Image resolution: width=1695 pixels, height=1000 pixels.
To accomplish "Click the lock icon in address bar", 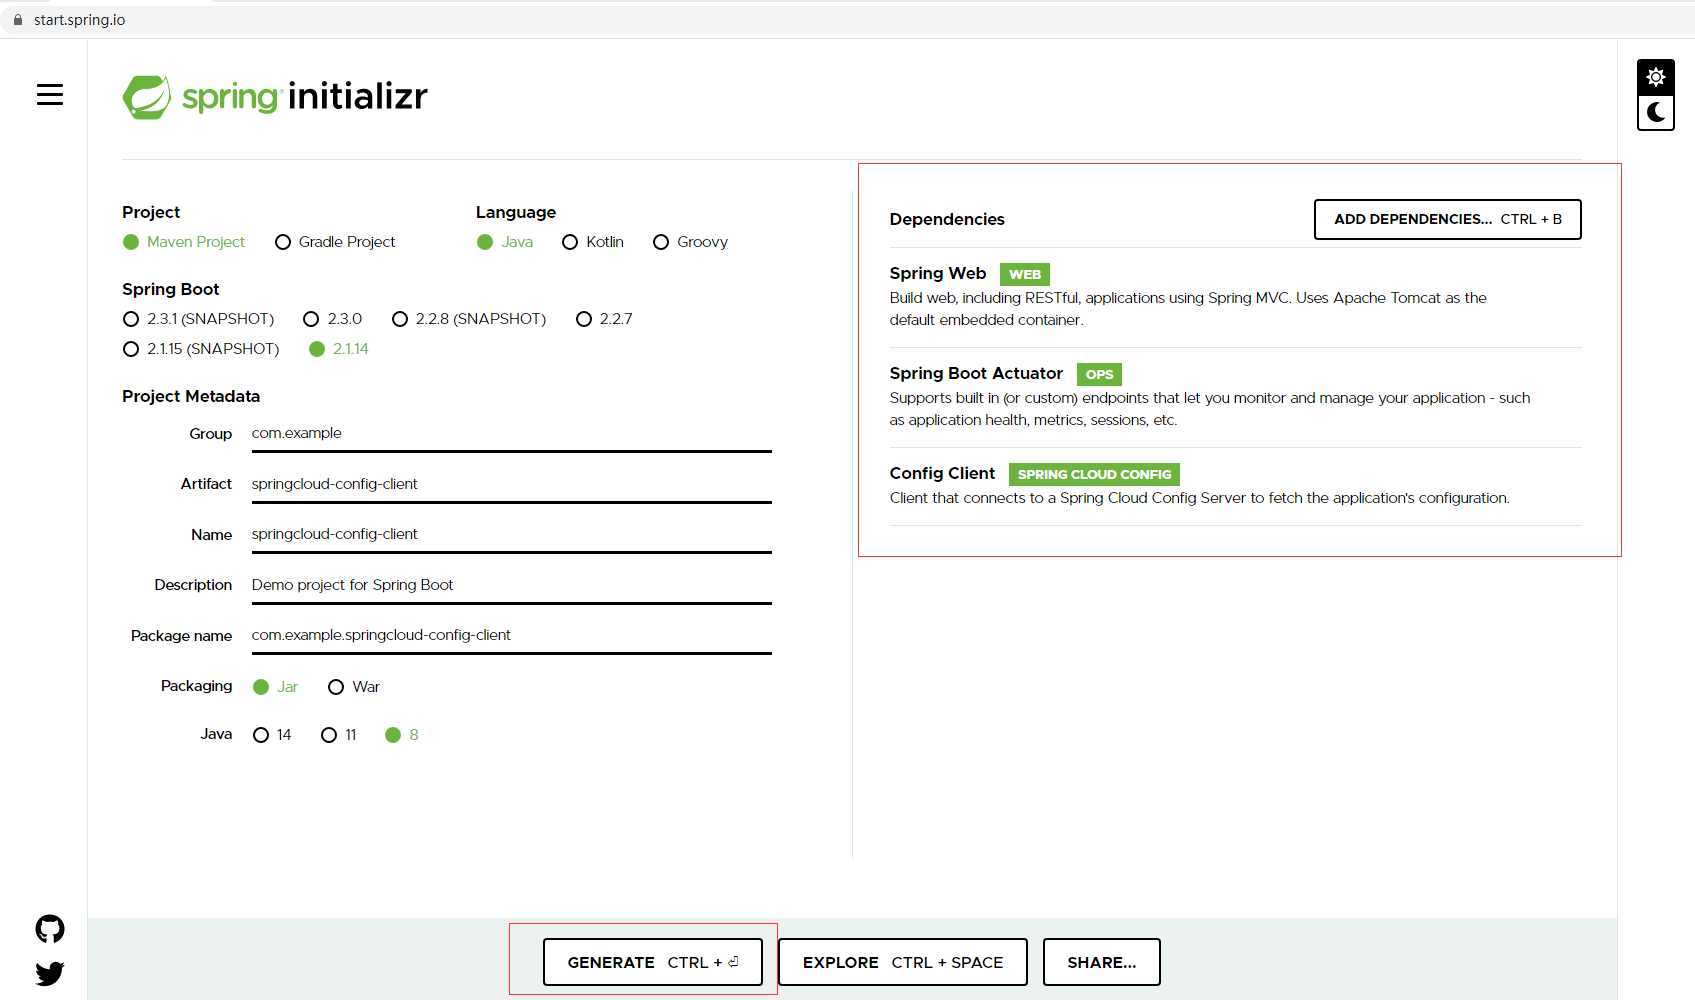I will [17, 20].
